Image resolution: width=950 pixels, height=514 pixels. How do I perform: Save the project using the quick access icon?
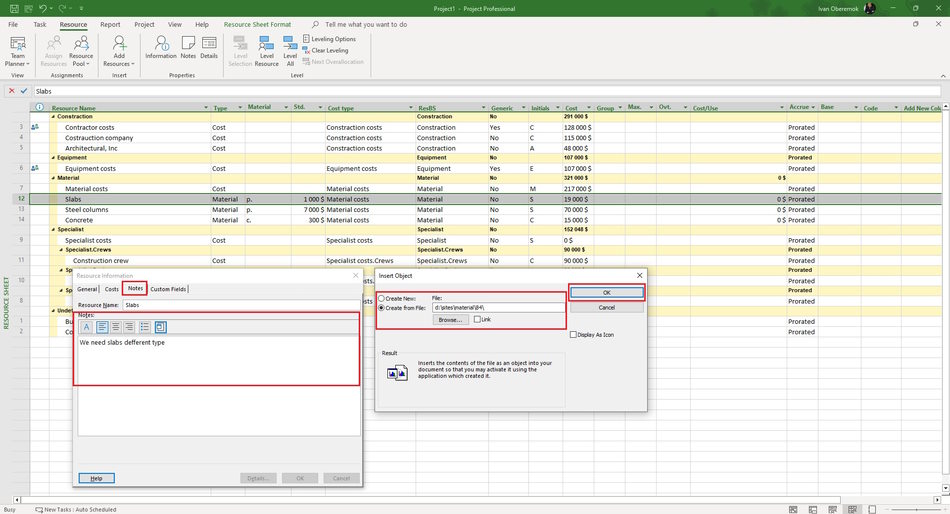(14, 8)
